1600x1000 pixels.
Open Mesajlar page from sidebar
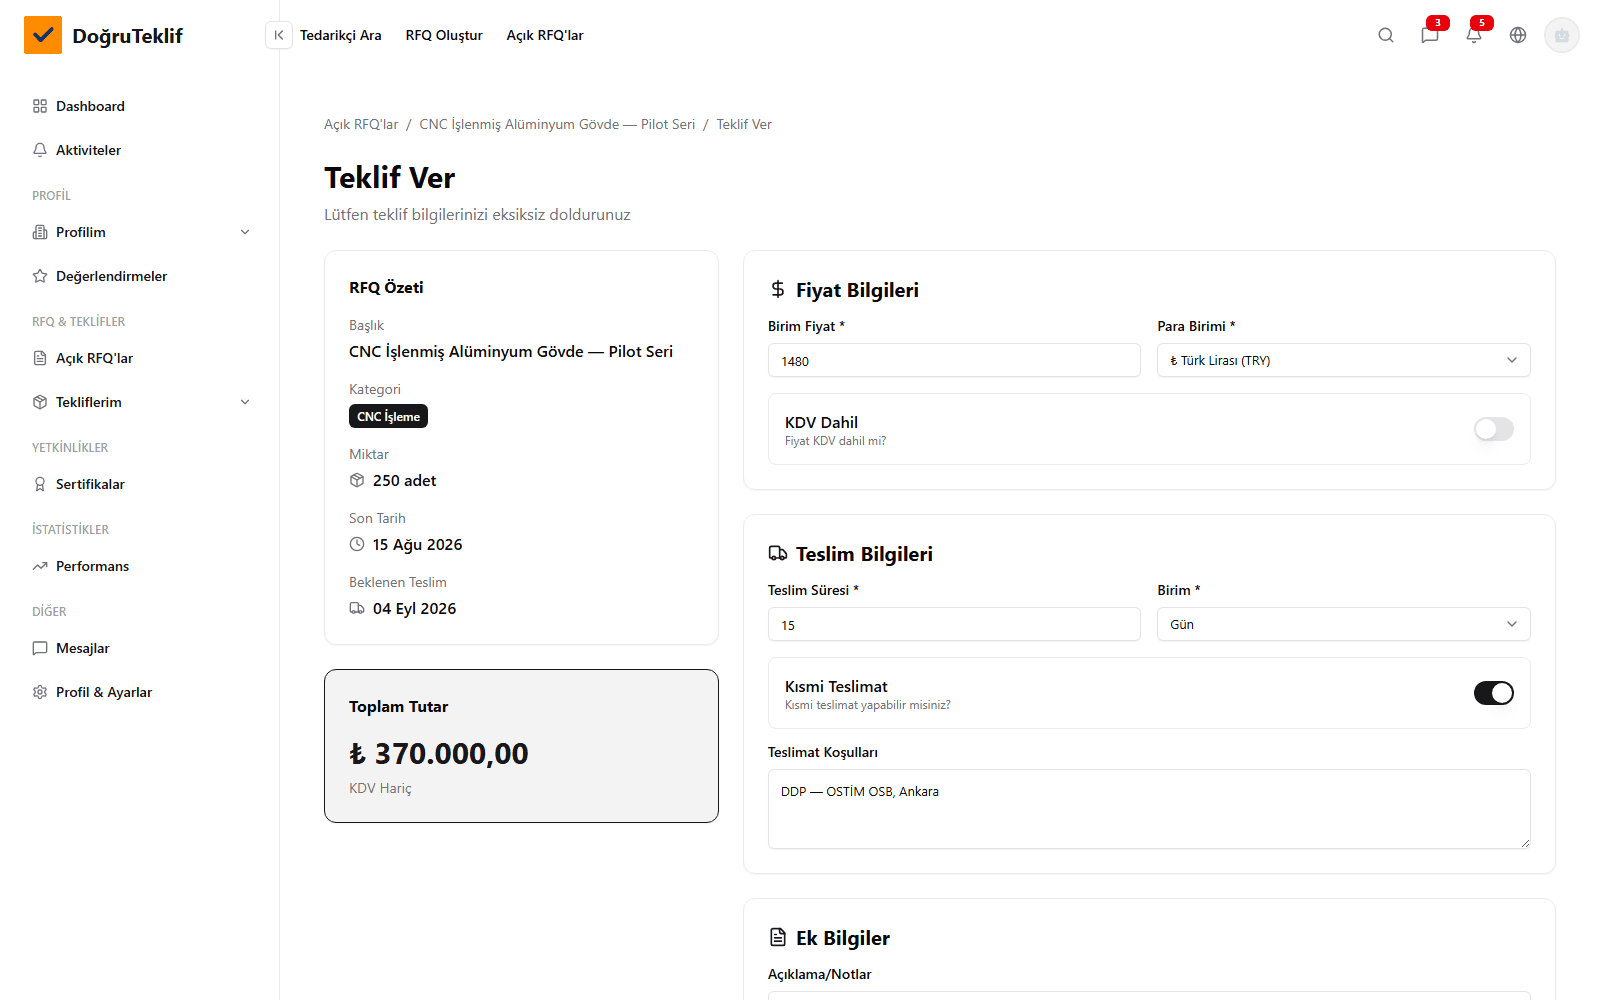140,648
